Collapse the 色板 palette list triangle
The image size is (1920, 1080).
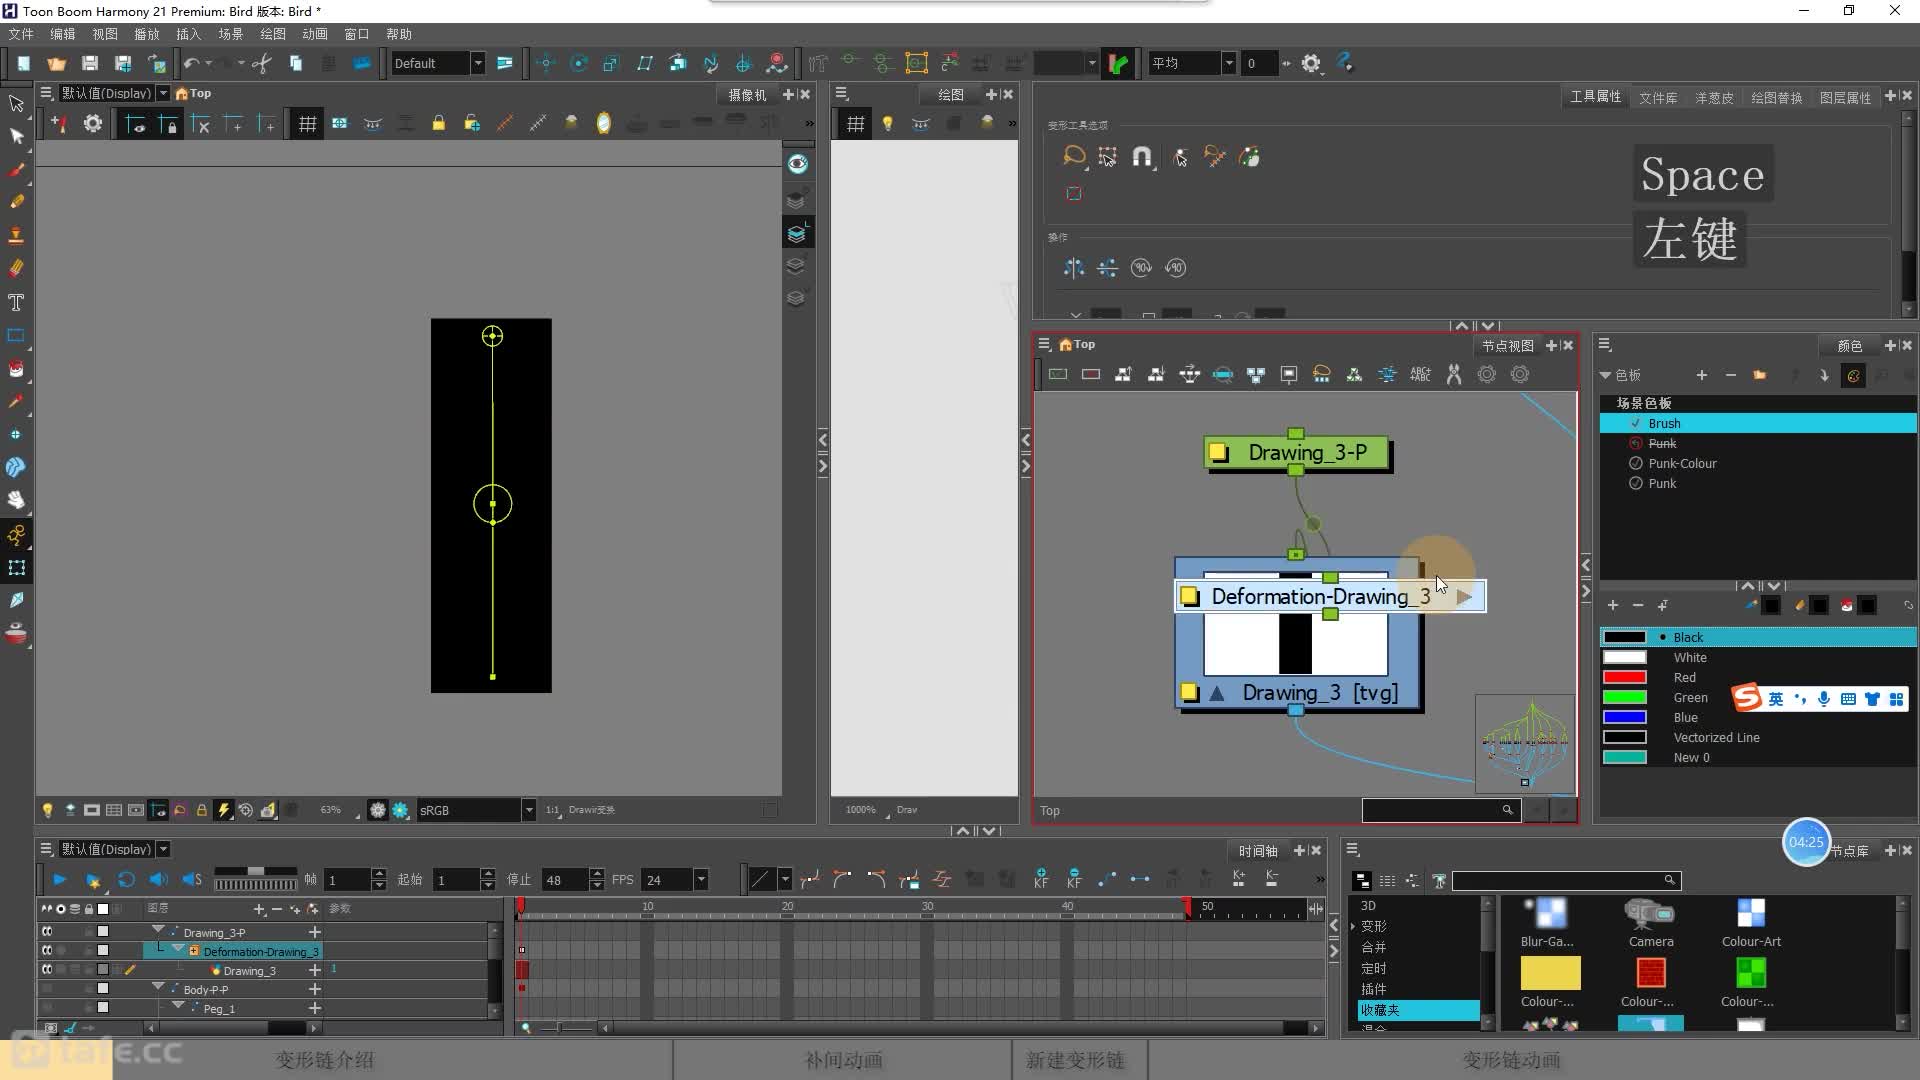(1605, 375)
